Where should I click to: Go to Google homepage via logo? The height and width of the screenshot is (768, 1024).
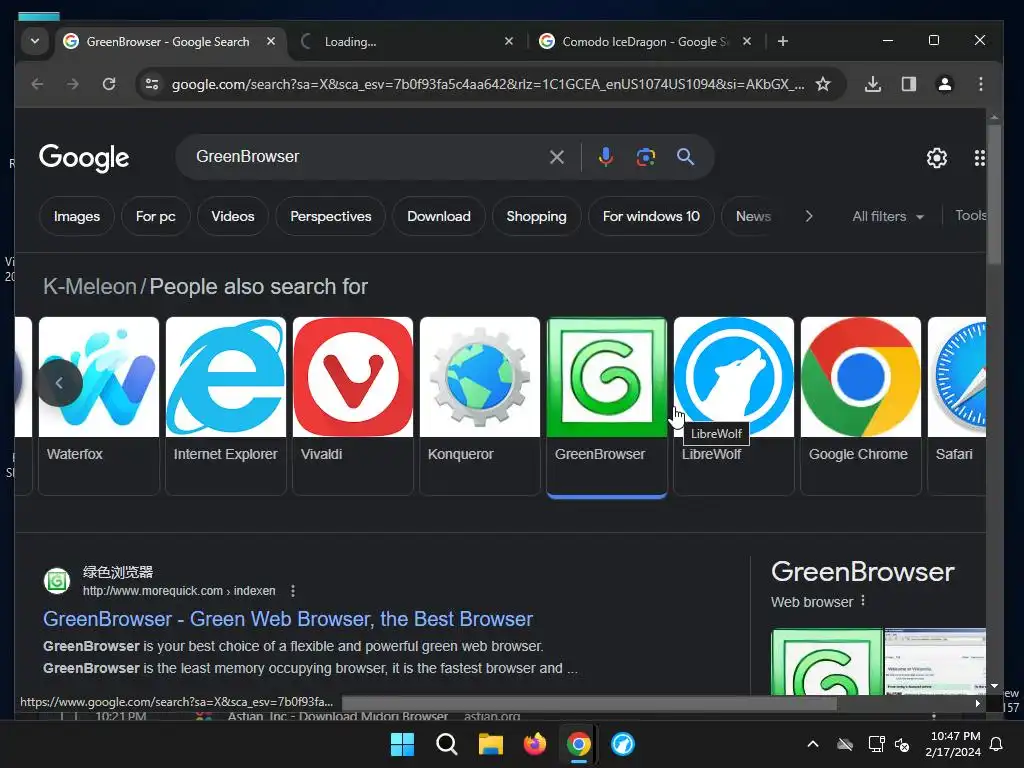click(84, 158)
